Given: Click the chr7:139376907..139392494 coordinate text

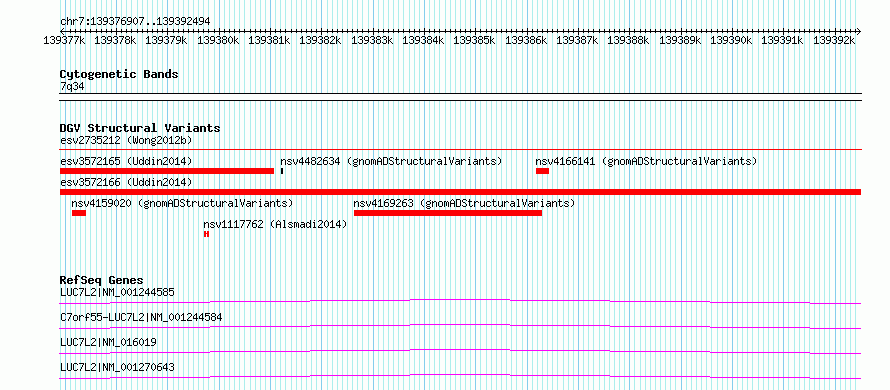Looking at the screenshot, I should coord(135,21).
